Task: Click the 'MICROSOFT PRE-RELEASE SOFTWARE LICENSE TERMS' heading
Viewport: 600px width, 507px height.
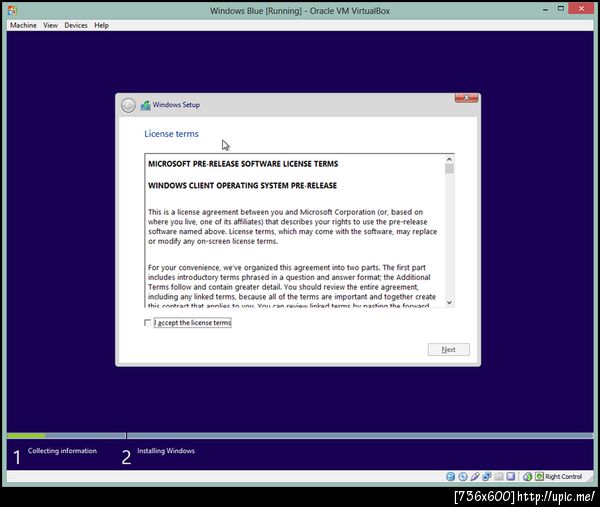Action: (243, 164)
